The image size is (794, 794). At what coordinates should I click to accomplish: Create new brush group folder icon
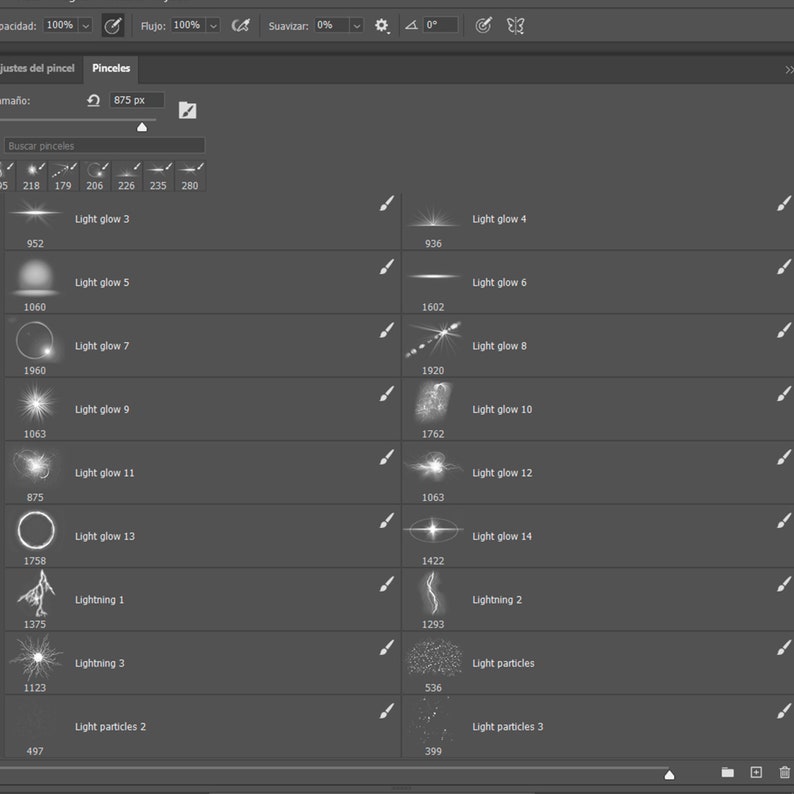(x=727, y=772)
